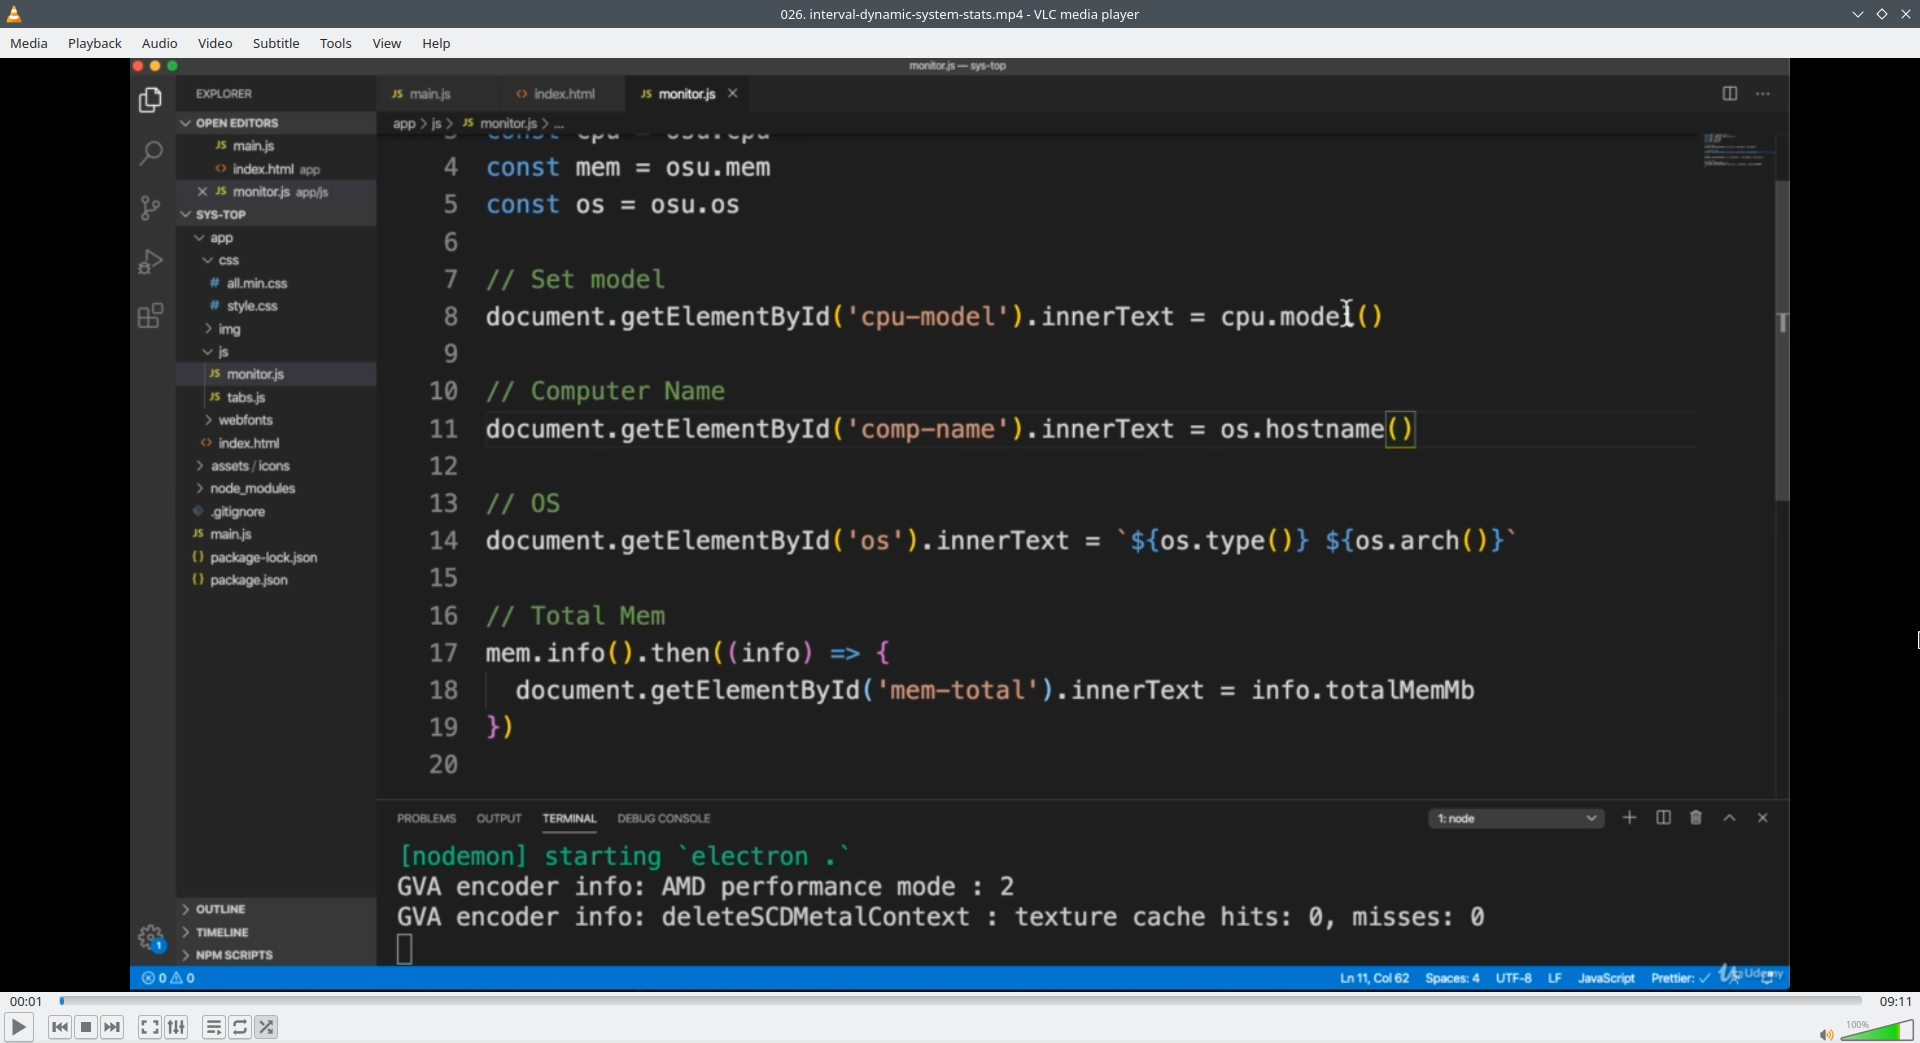Click the errors and warnings status indicator

pyautogui.click(x=168, y=978)
